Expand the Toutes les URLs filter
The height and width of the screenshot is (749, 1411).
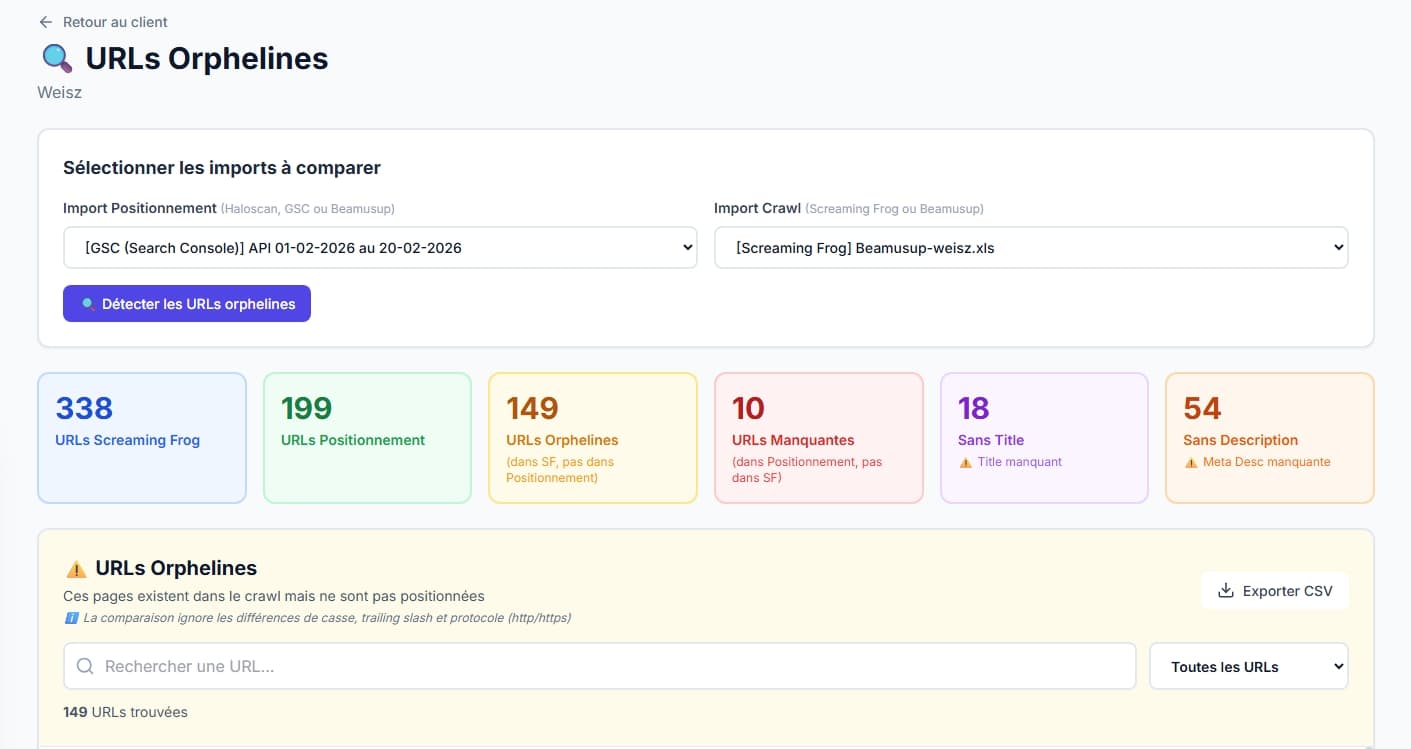[x=1248, y=667]
